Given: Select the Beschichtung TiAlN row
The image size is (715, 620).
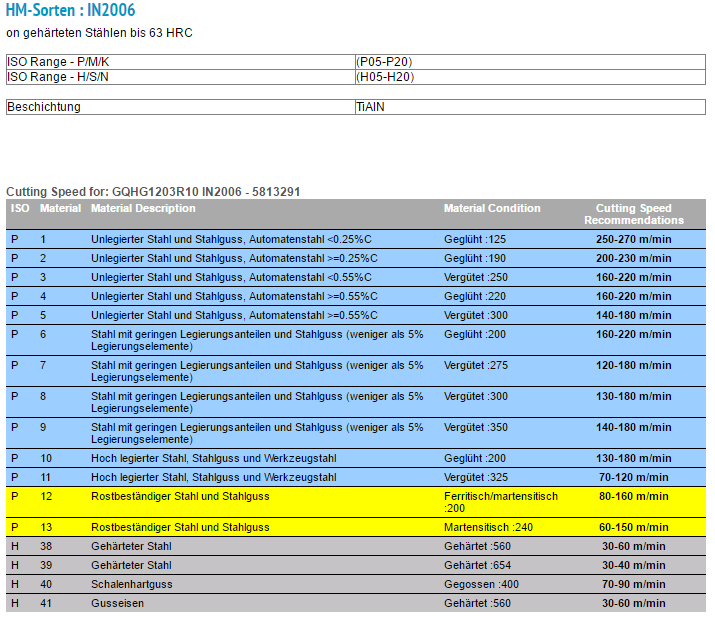Looking at the screenshot, I should tap(356, 107).
